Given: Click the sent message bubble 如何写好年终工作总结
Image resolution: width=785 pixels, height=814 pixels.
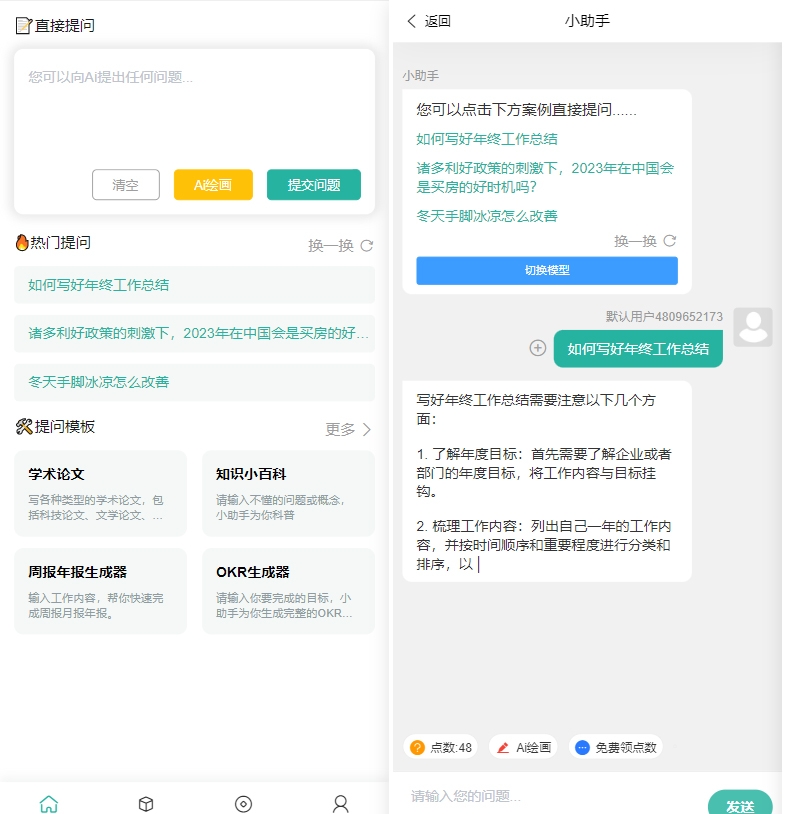Looking at the screenshot, I should coord(638,349).
